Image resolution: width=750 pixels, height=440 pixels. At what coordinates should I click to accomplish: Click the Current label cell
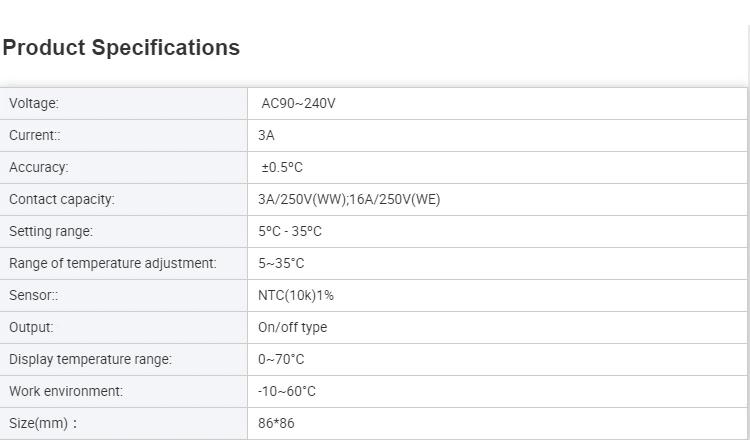(x=35, y=135)
